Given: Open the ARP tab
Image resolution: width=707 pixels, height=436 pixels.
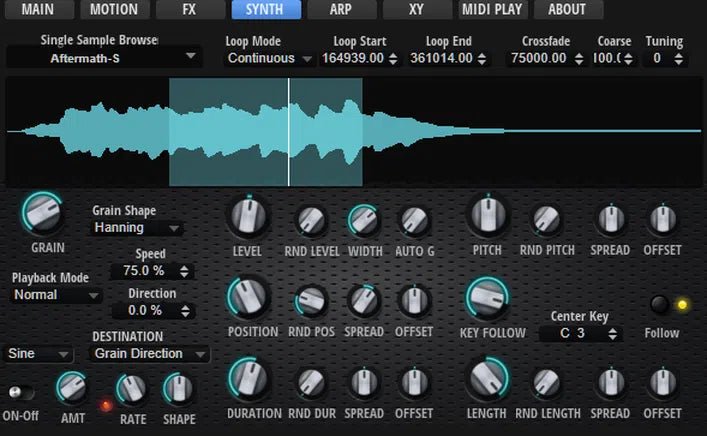Looking at the screenshot, I should (x=342, y=10).
